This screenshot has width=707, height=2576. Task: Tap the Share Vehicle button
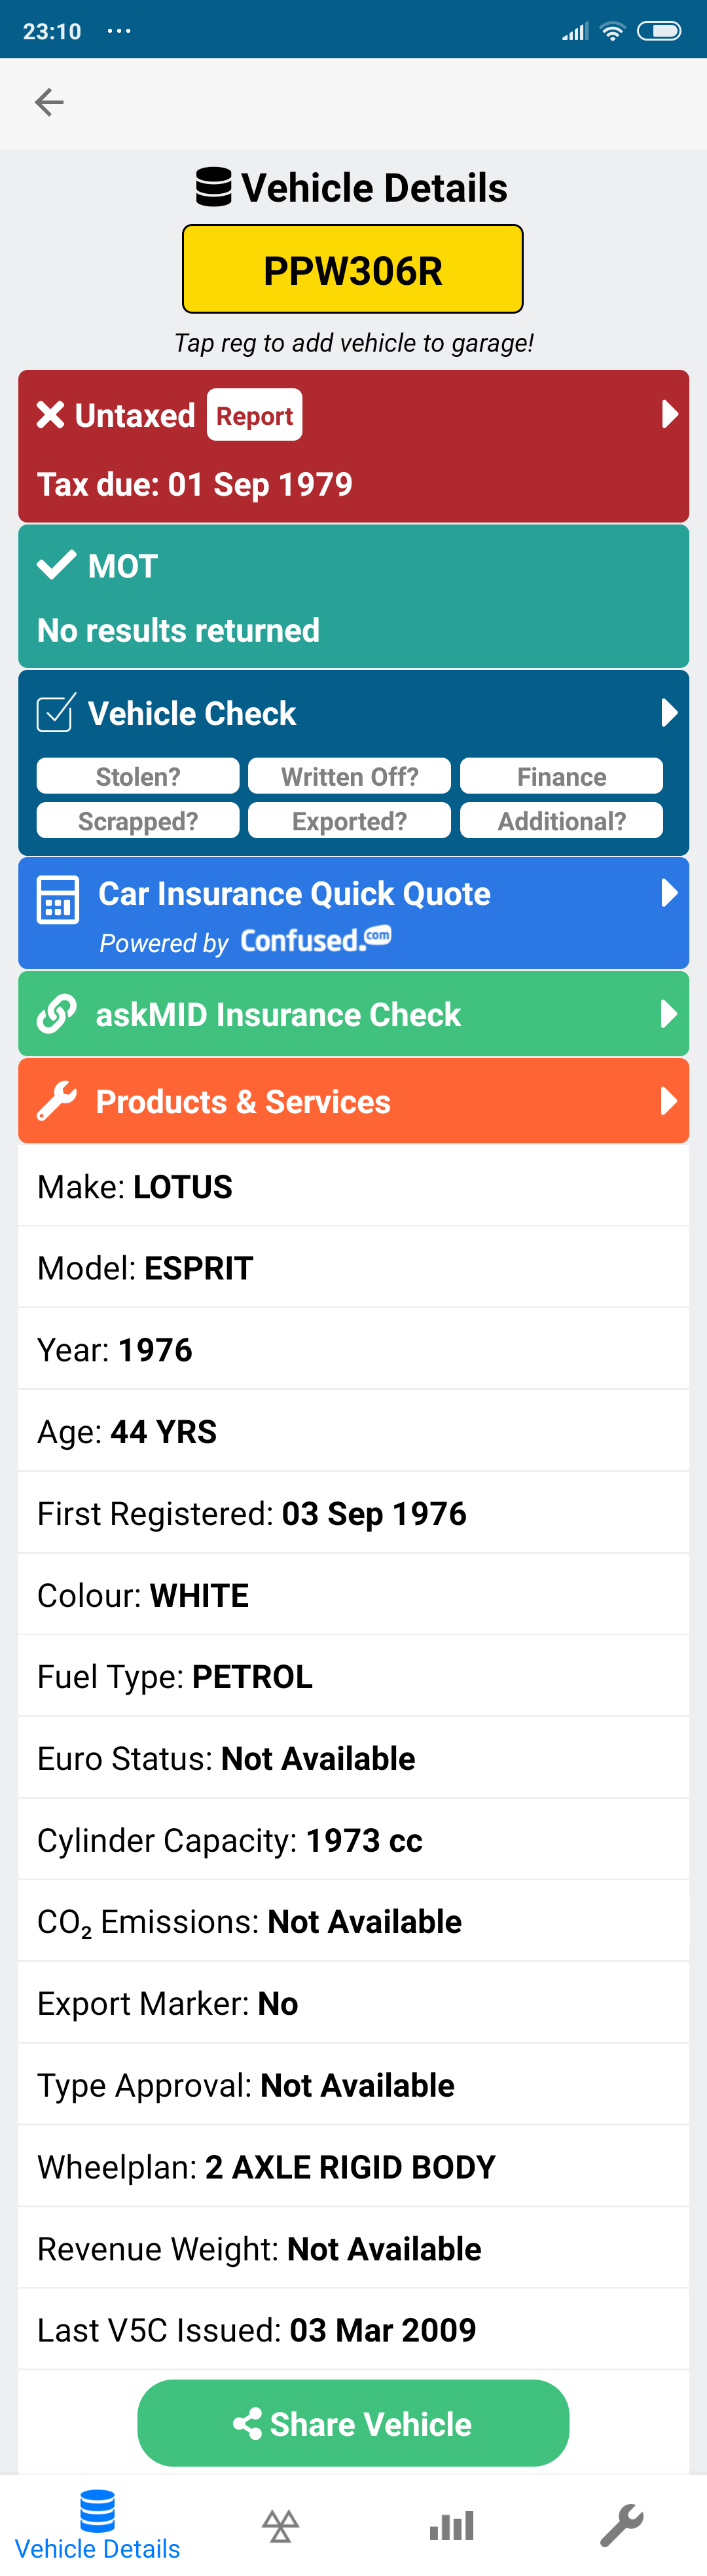point(353,2423)
